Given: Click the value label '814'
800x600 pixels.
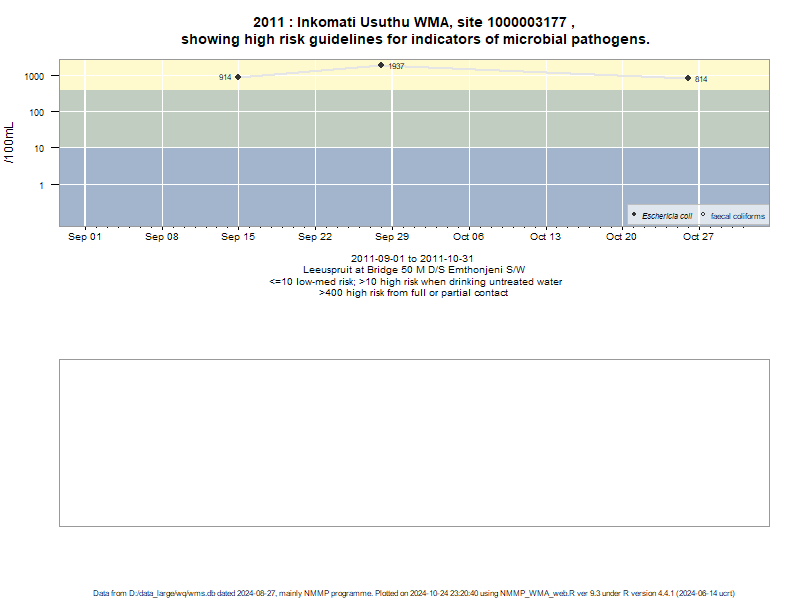Looking at the screenshot, I should (701, 79).
